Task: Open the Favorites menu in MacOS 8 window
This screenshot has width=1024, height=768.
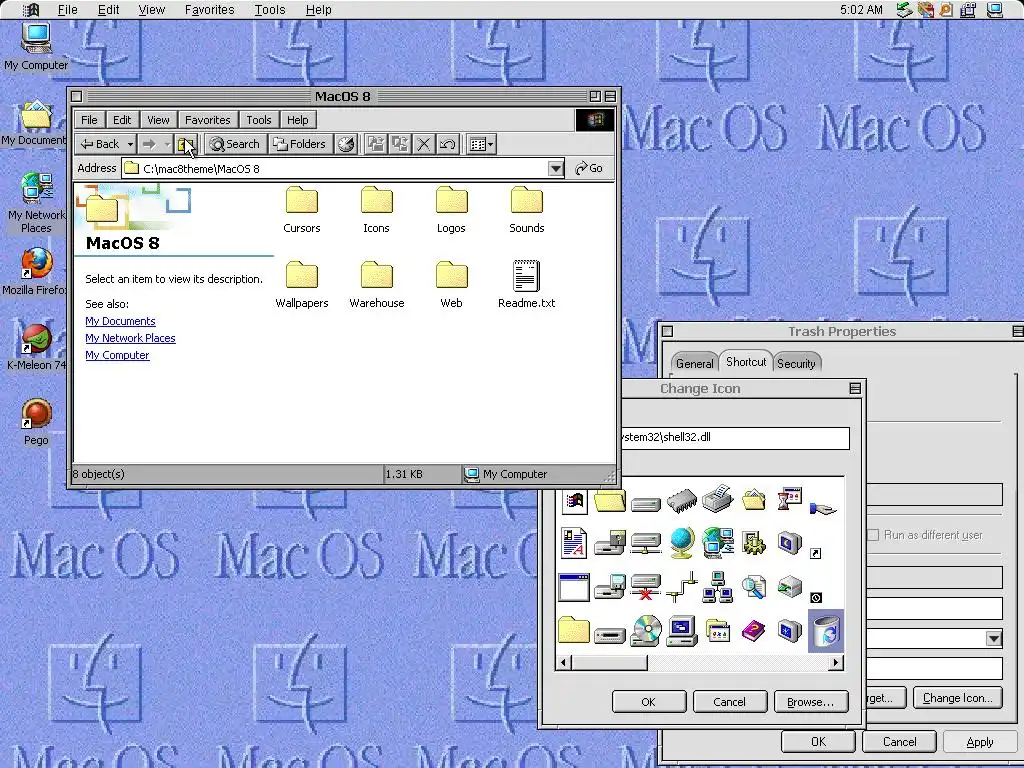Action: 208,120
